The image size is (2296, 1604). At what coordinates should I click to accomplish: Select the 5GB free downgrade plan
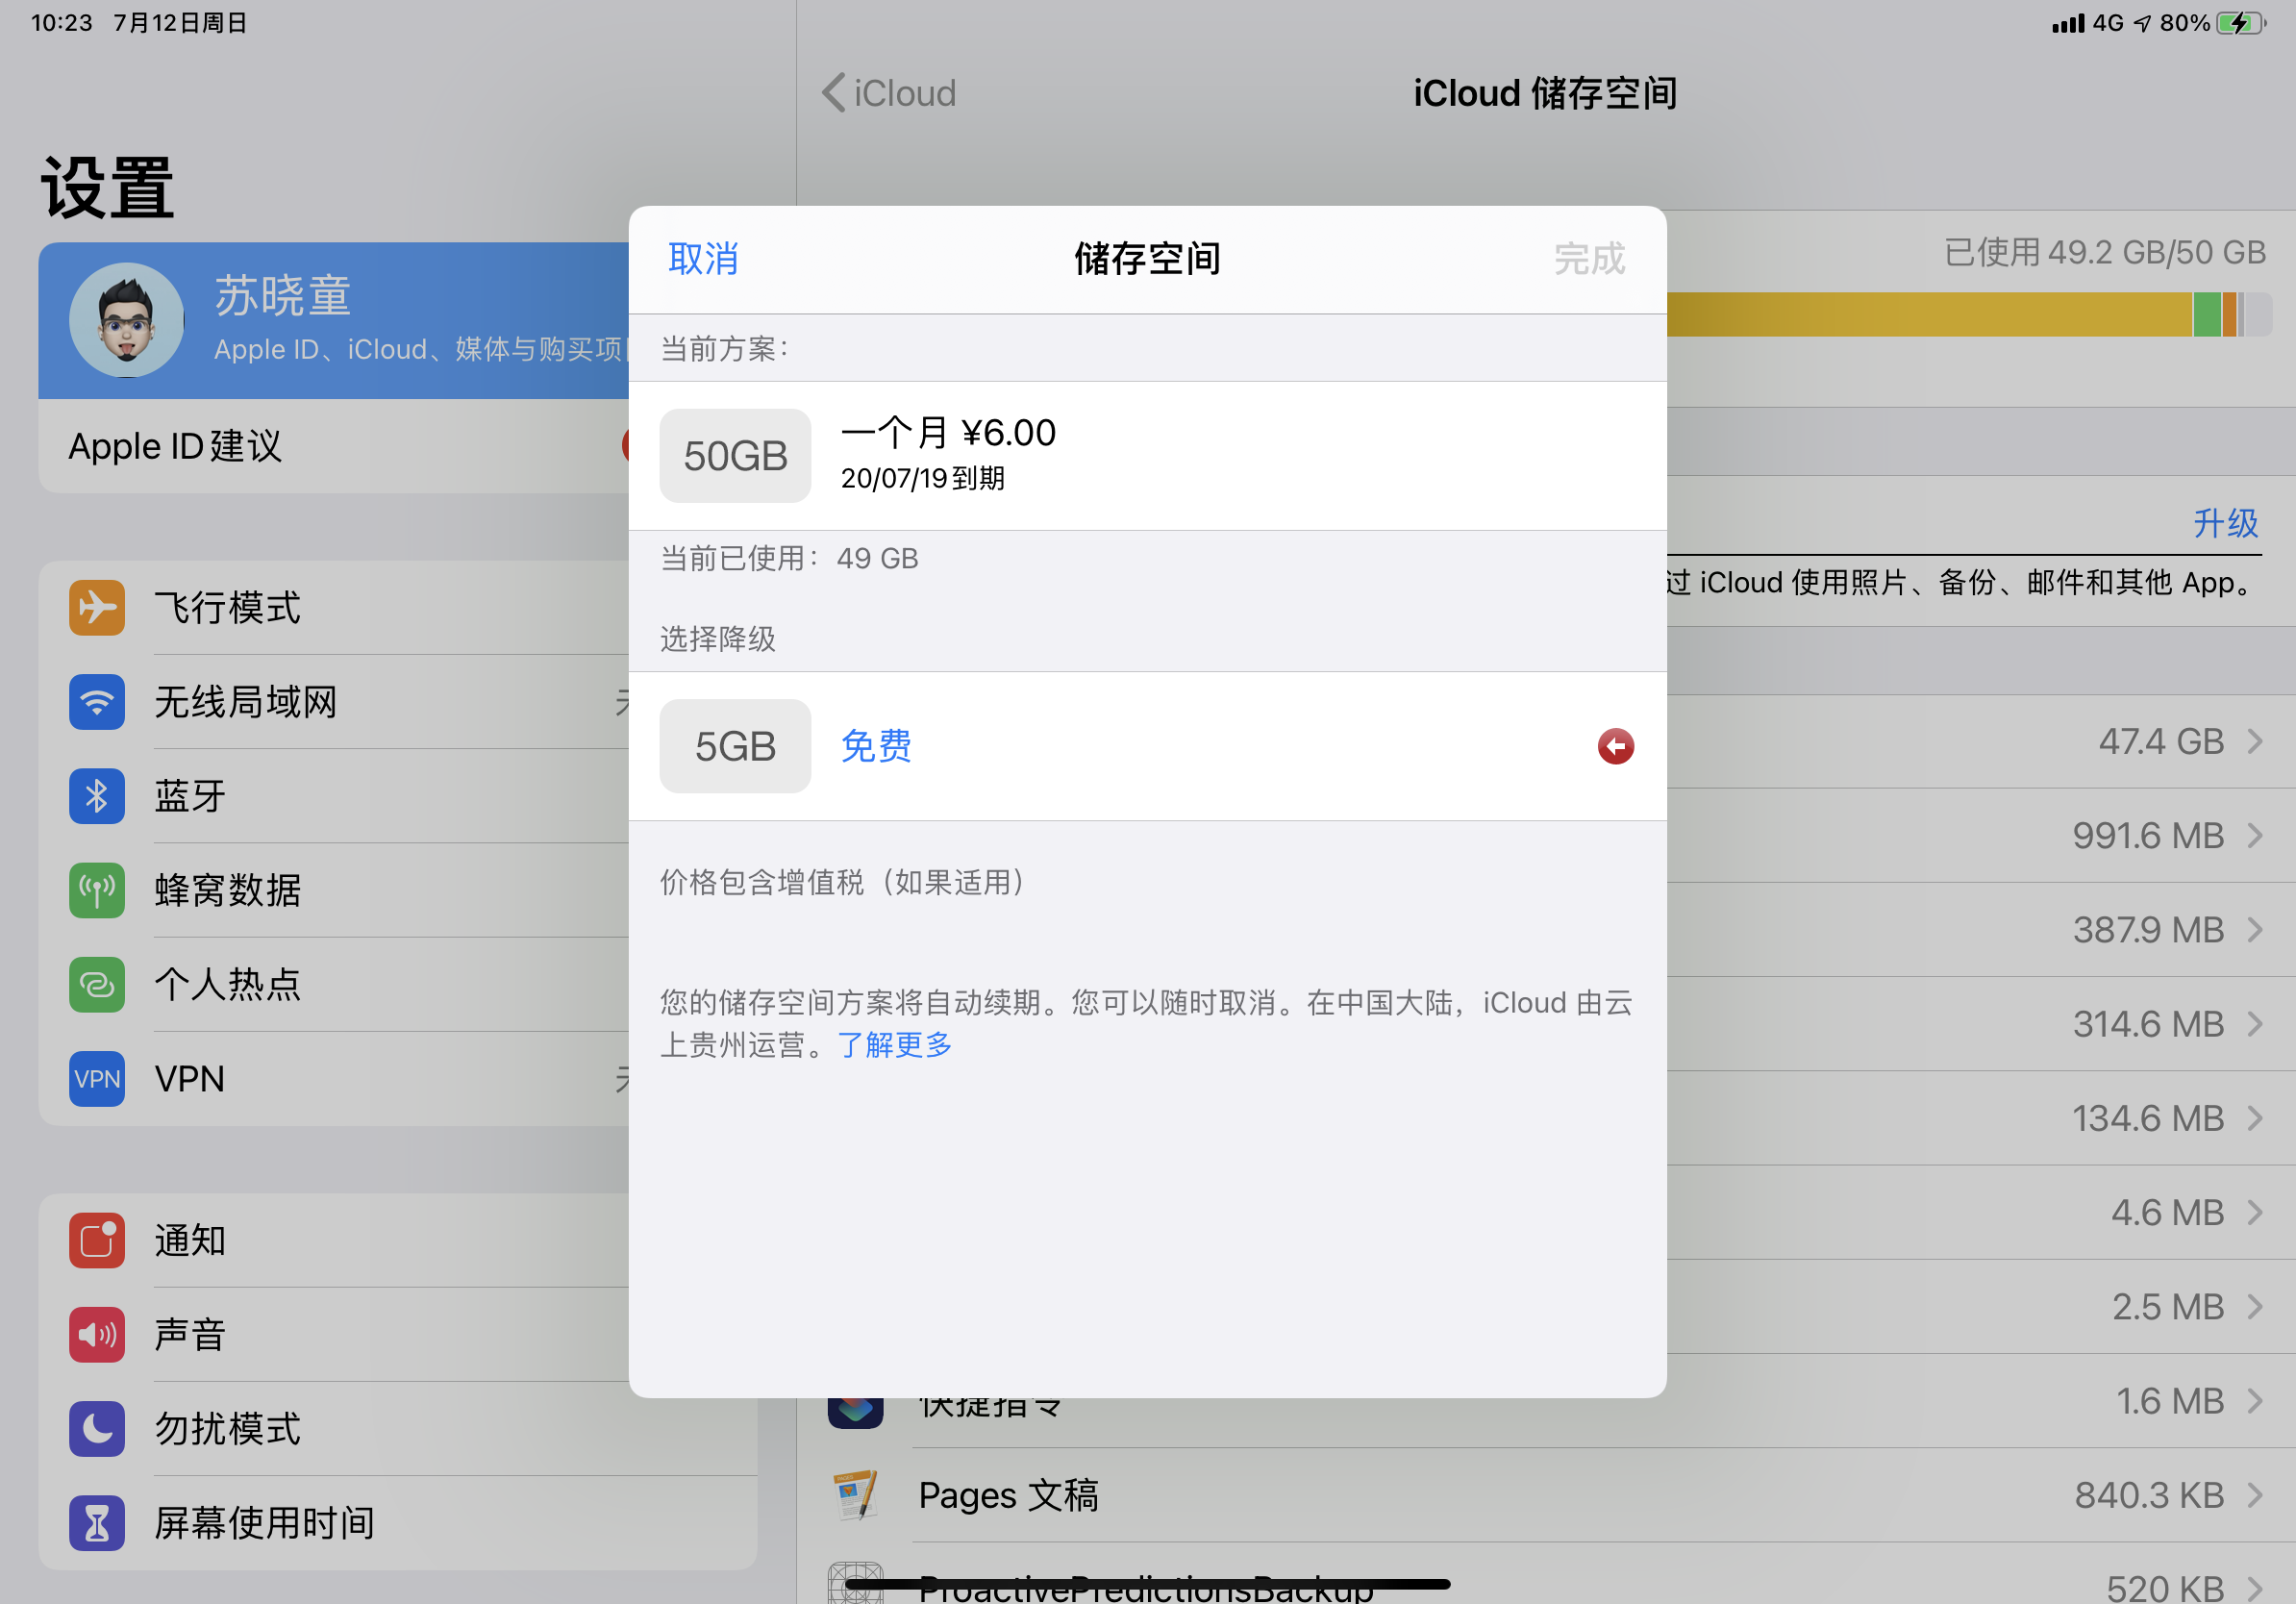pyautogui.click(x=875, y=746)
